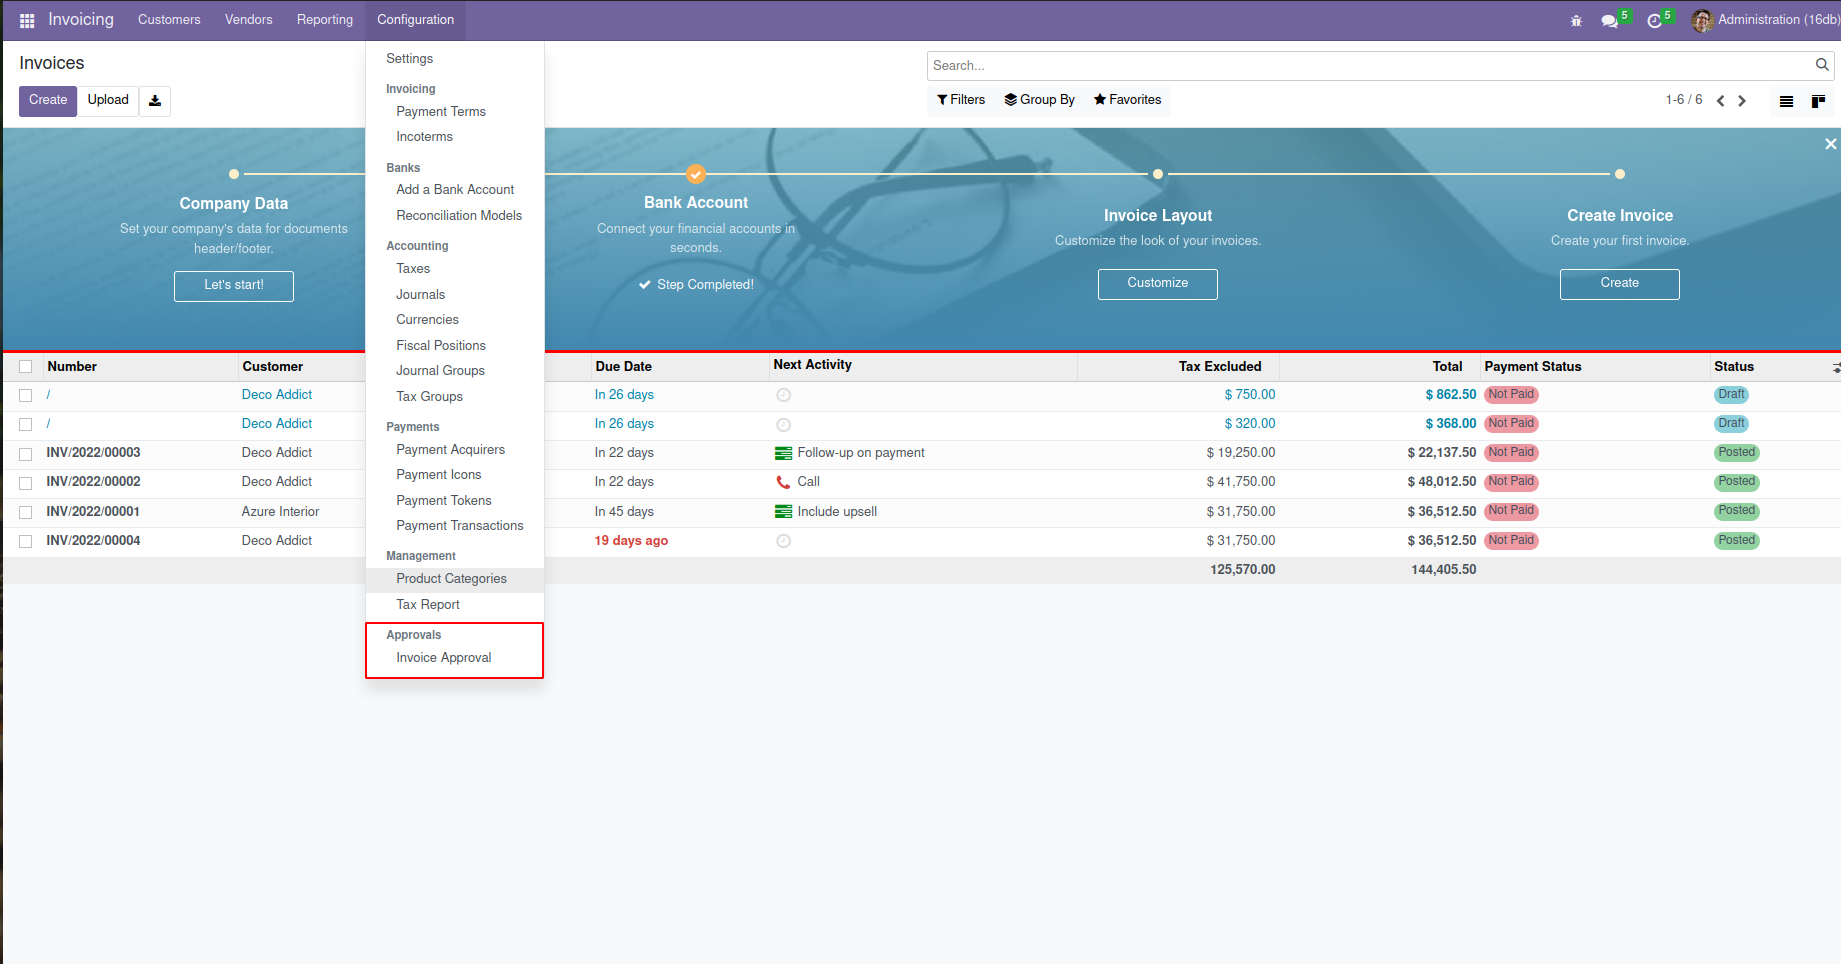Choose Add a Bank Account

455,190
